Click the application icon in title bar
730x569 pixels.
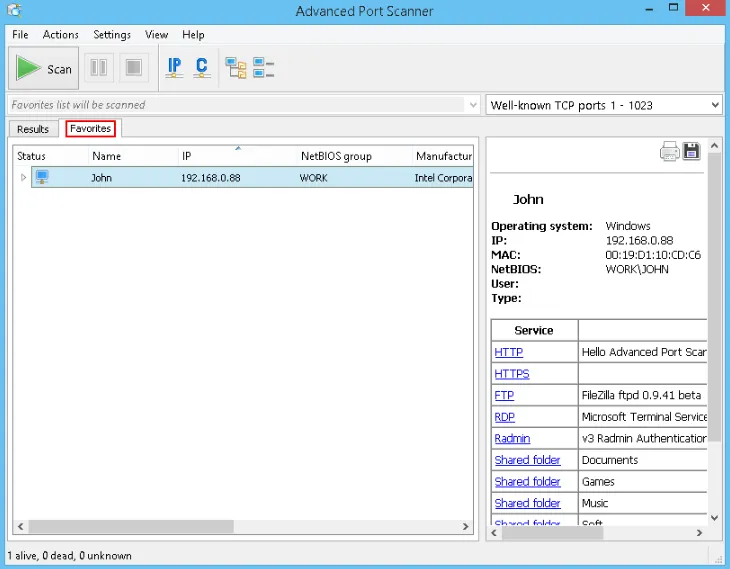[x=14, y=10]
